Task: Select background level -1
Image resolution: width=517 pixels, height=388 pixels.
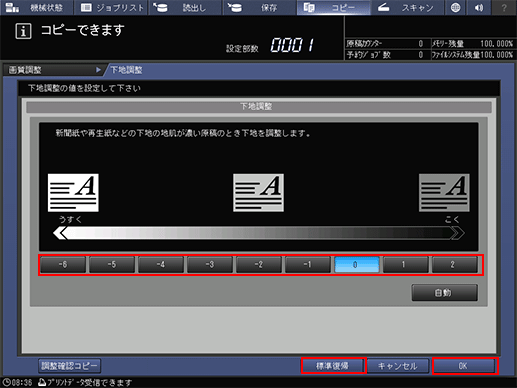Action: coord(308,265)
